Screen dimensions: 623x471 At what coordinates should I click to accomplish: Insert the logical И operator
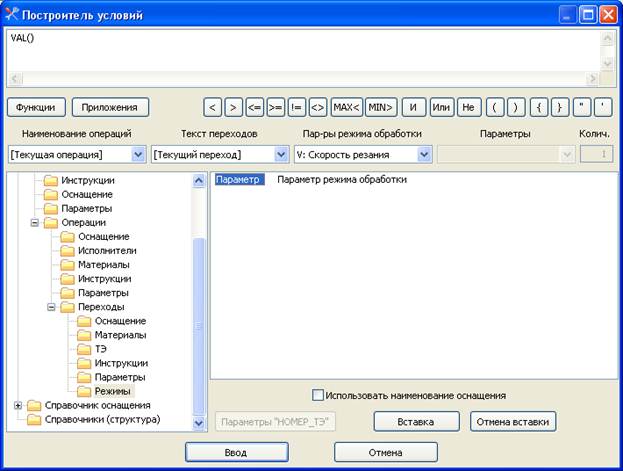(x=413, y=107)
